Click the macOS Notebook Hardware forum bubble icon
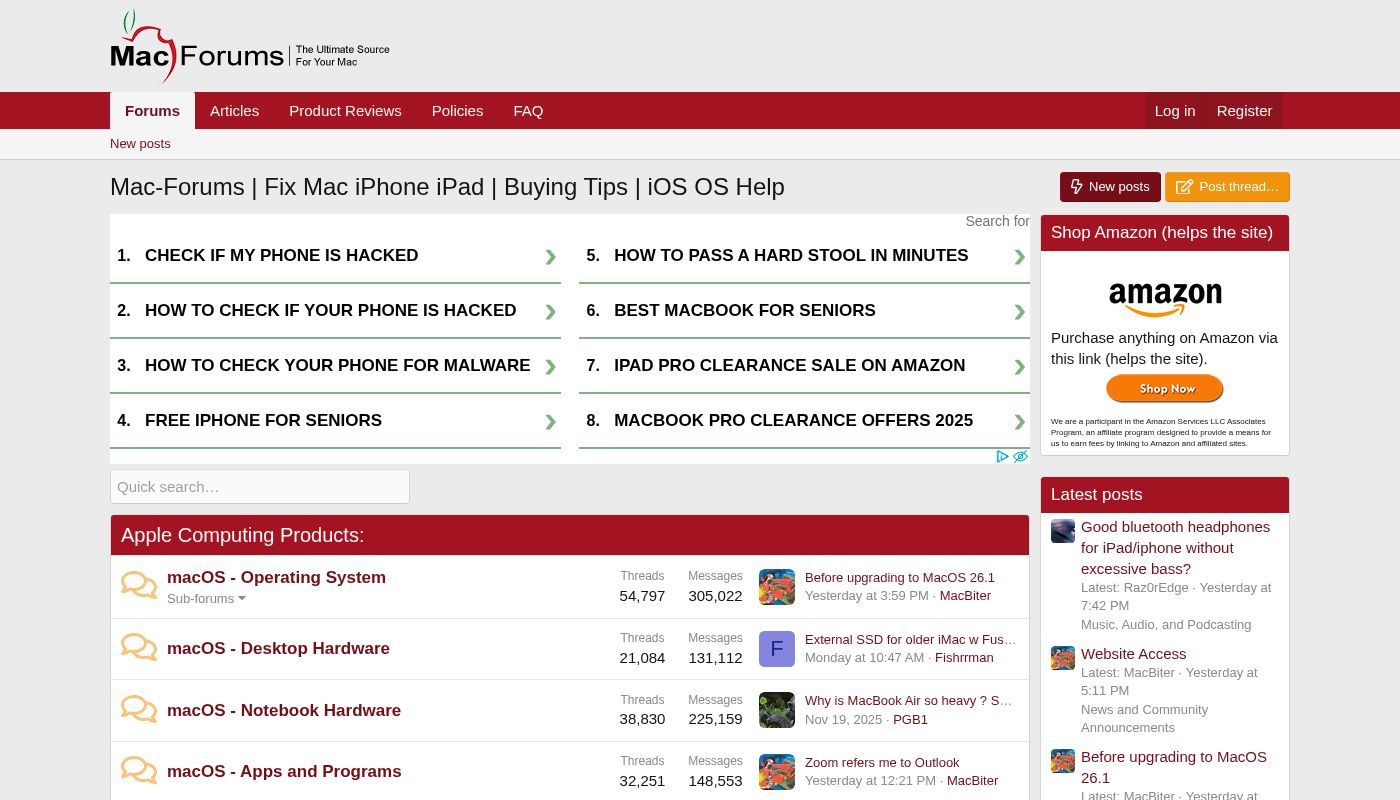 click(139, 710)
